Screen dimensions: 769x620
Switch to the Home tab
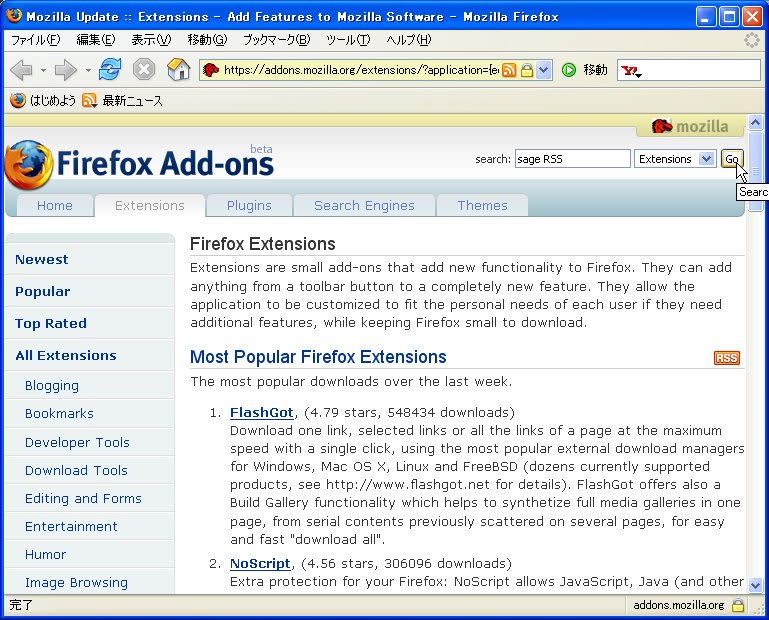coord(55,206)
